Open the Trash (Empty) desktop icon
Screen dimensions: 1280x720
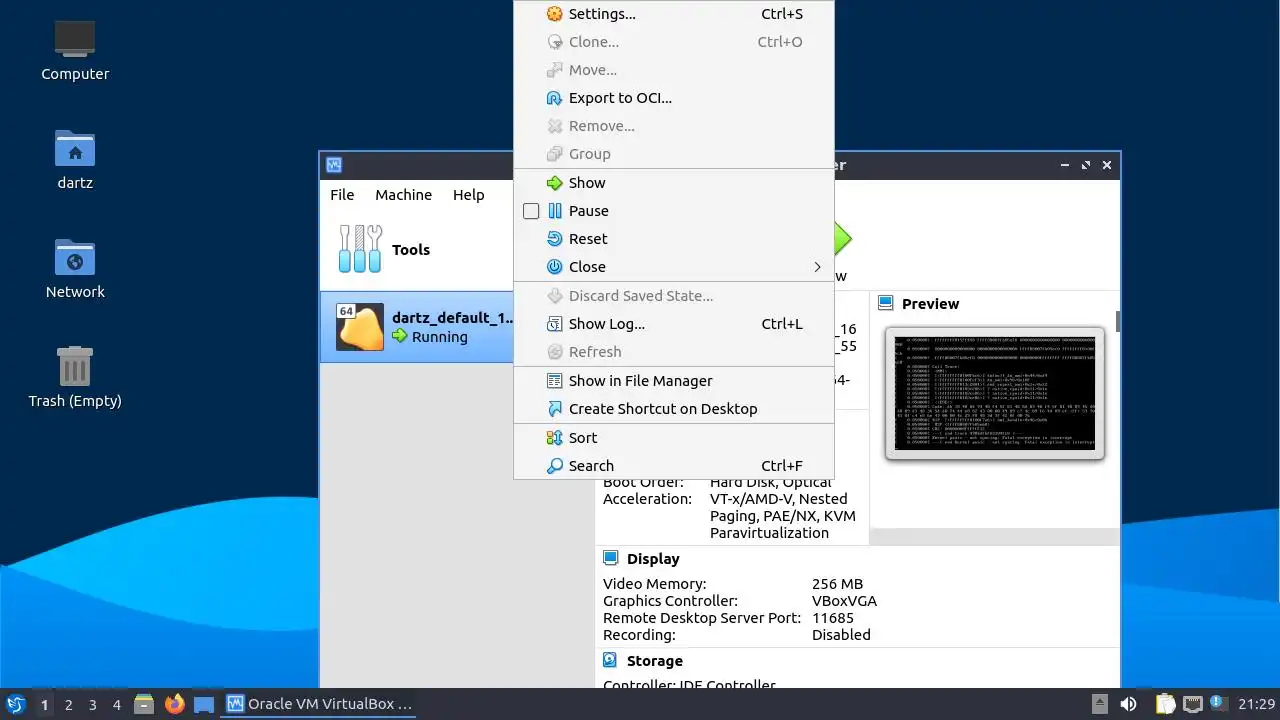pyautogui.click(x=75, y=377)
